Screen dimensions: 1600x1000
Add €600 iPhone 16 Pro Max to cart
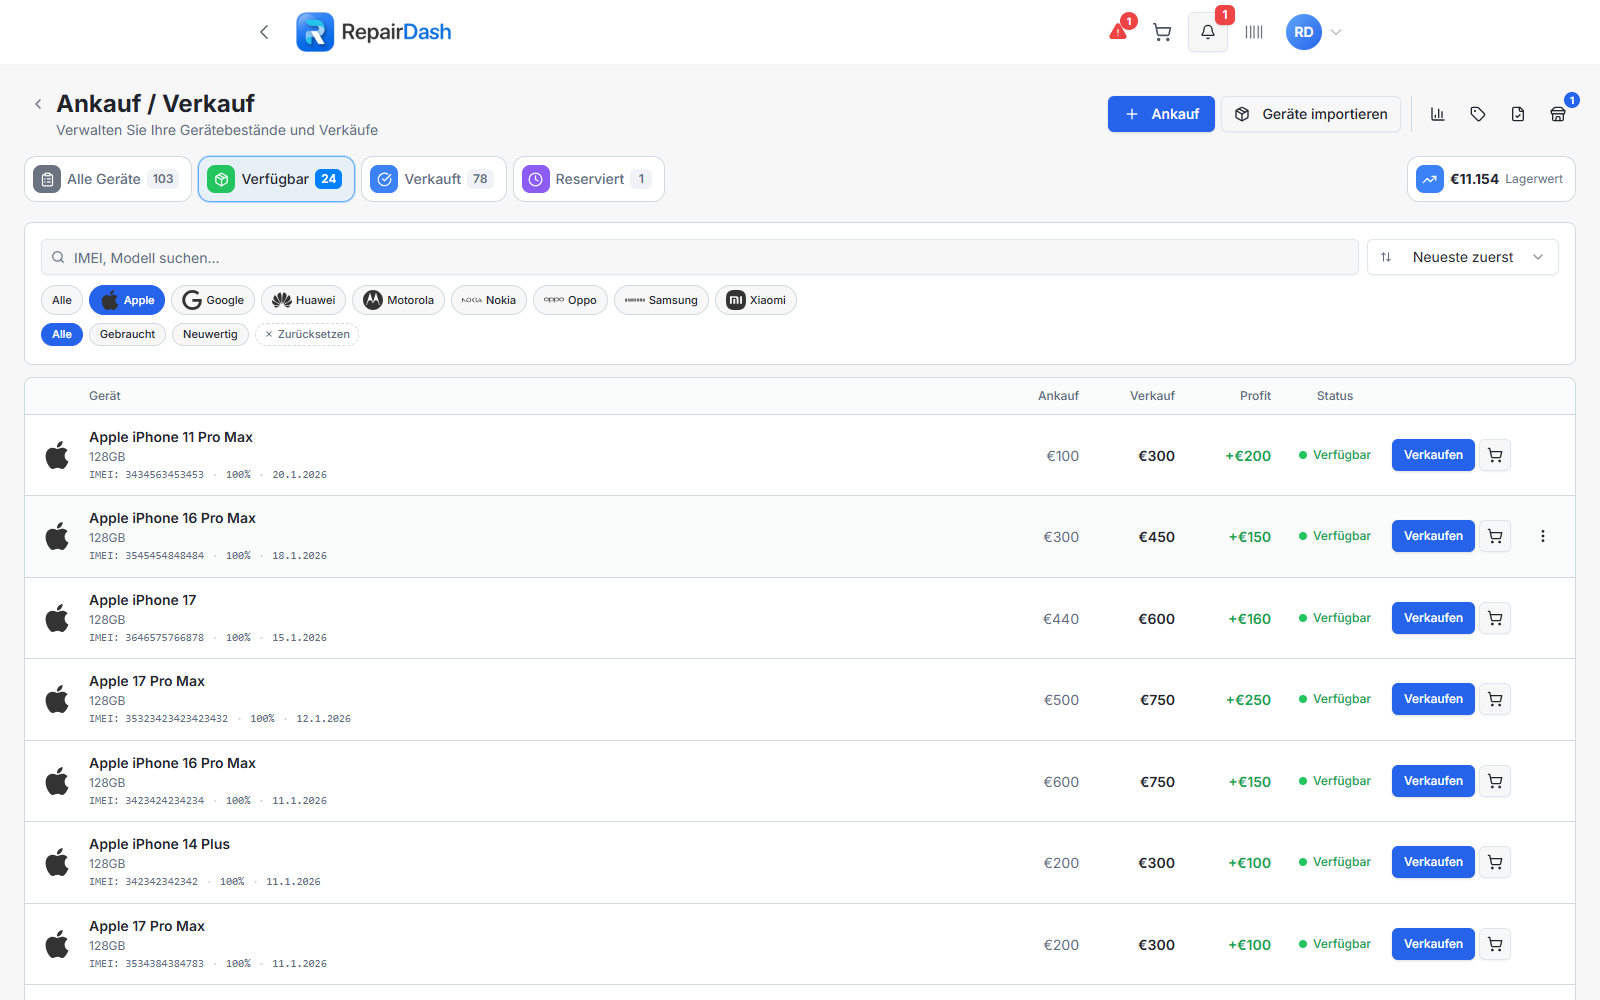(1495, 781)
